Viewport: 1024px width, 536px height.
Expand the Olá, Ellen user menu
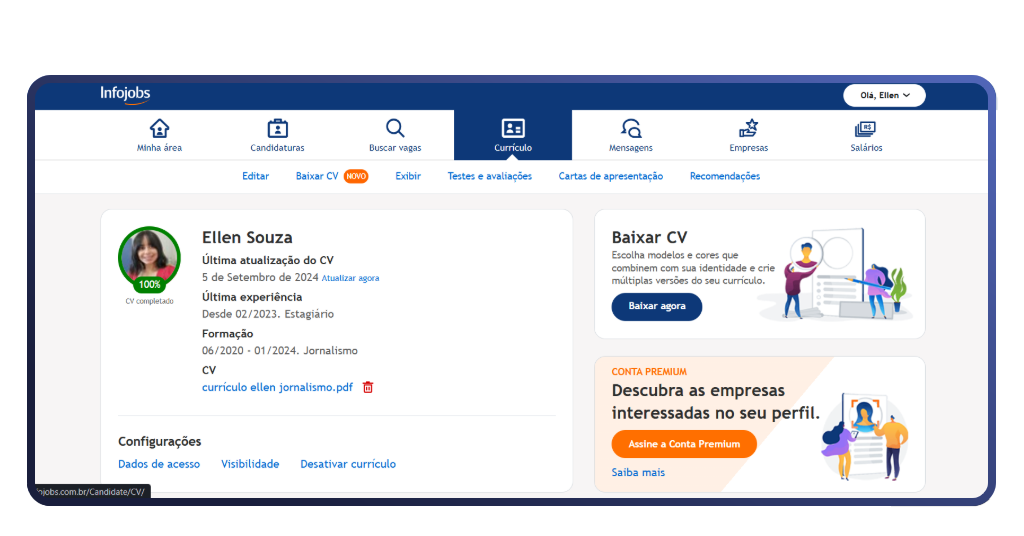point(884,95)
